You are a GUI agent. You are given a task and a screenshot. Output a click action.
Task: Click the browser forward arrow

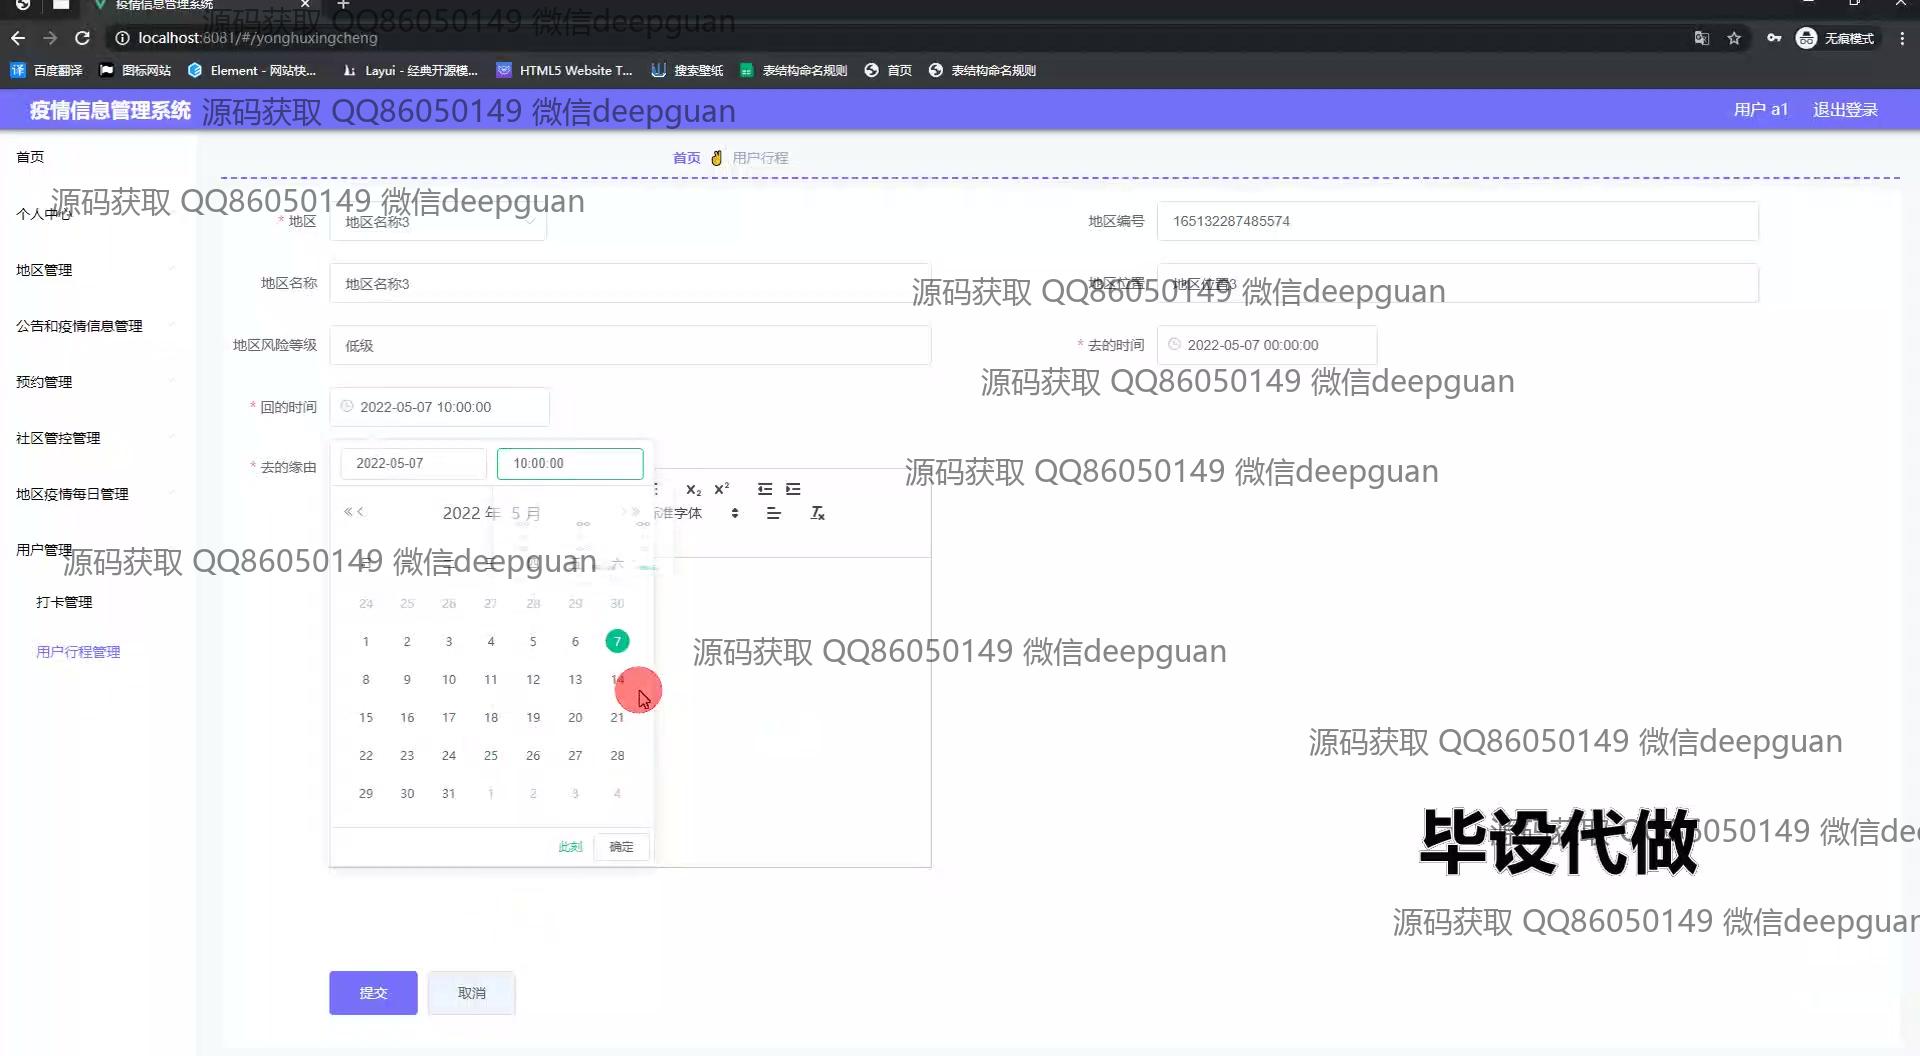click(50, 38)
